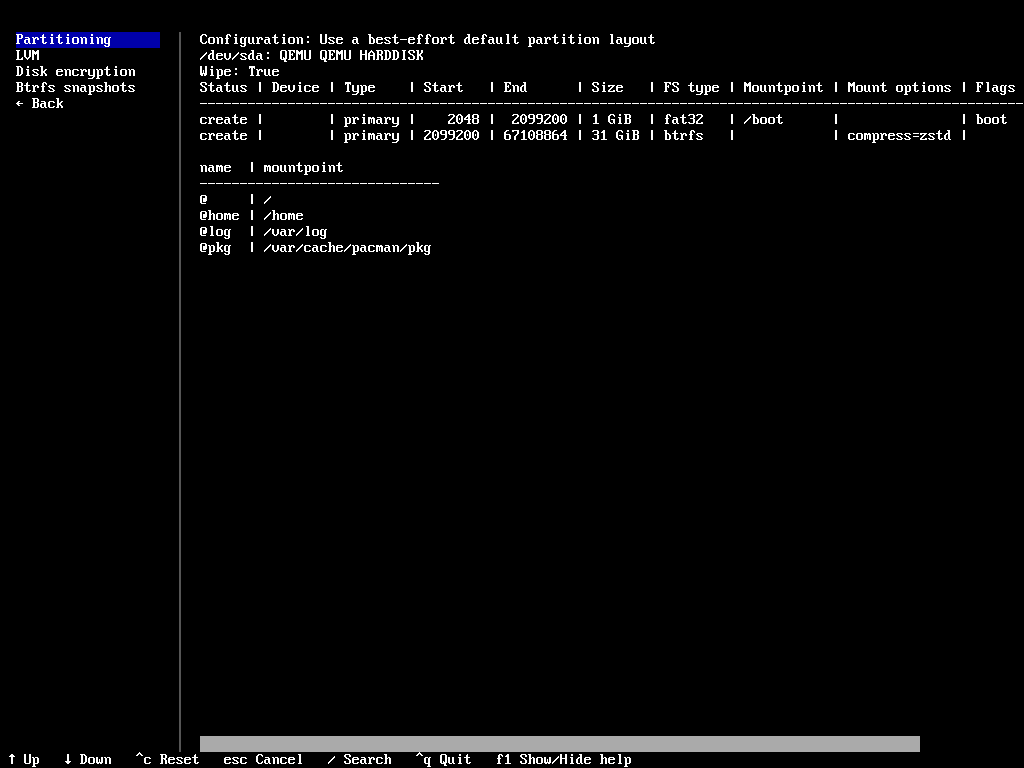1024x768 pixels.
Task: Open the LVM section
Action: coord(27,55)
